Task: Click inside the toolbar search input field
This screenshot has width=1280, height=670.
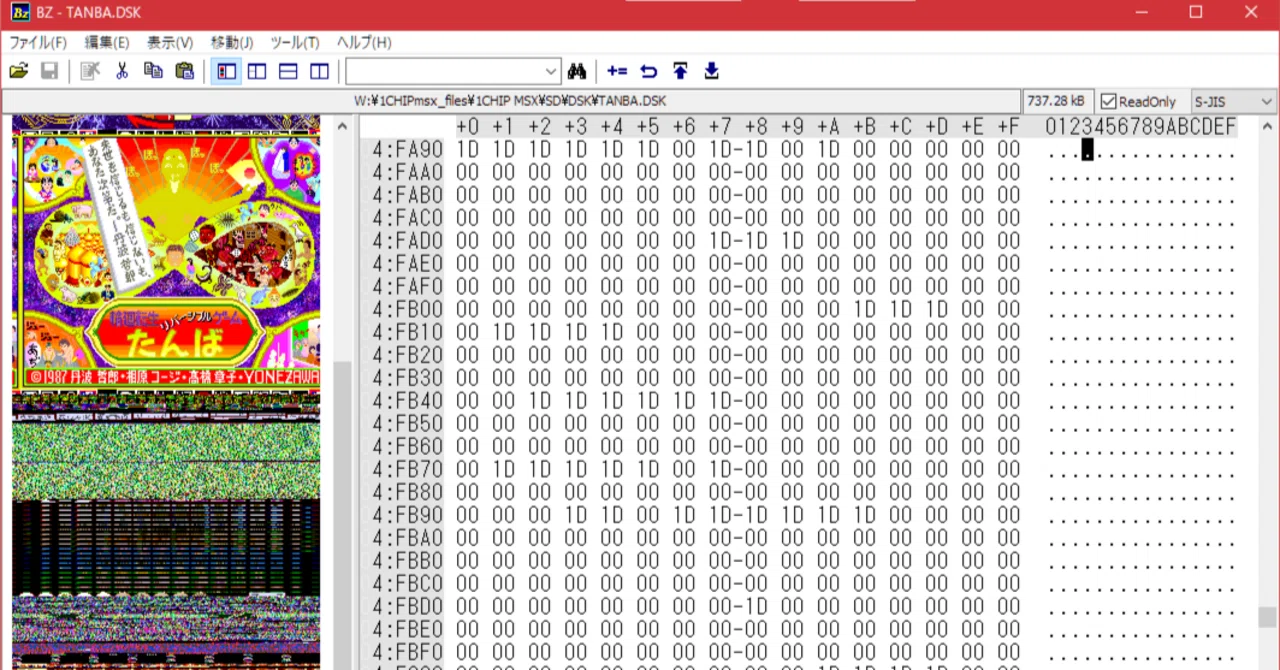Action: click(445, 71)
